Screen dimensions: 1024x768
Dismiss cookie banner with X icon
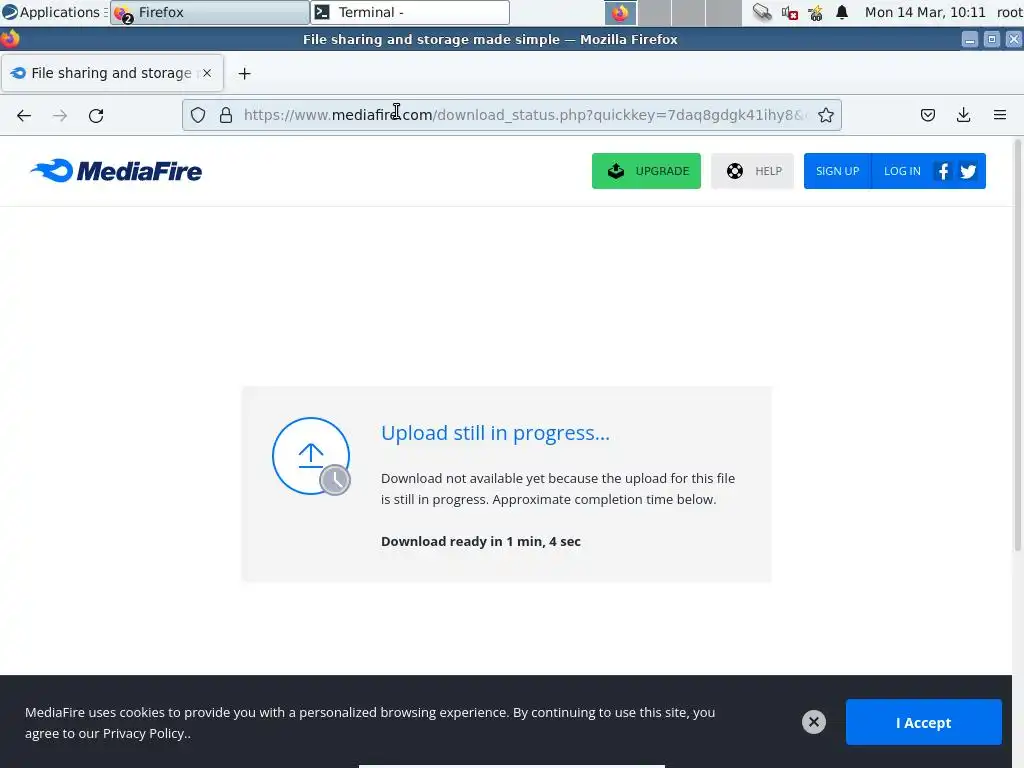tap(814, 722)
